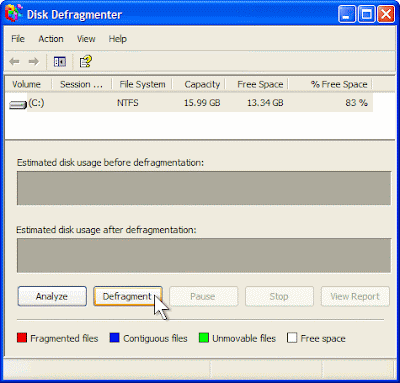Click the red Fragmented files swatch
The width and height of the screenshot is (400, 383).
pyautogui.click(x=22, y=338)
